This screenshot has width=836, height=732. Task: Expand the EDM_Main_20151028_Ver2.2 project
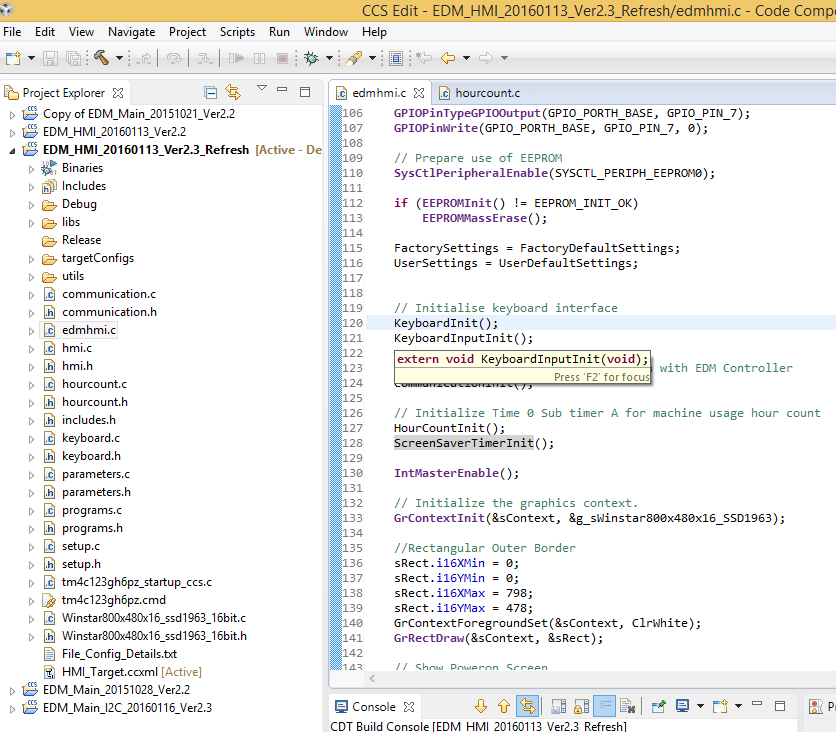pos(13,690)
